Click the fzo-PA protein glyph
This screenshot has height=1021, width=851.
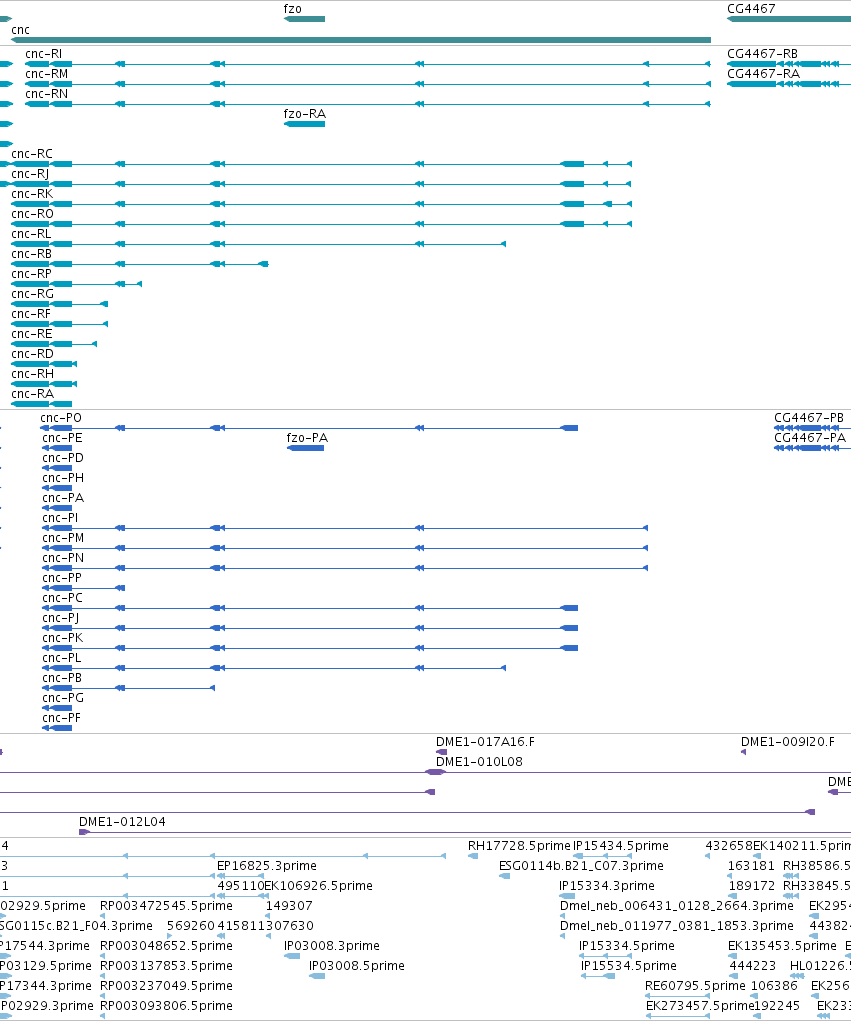(305, 448)
